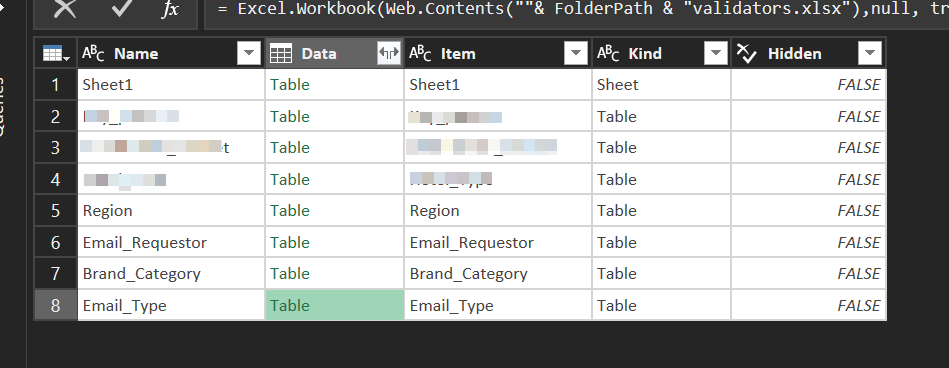Open the Kind column filter dropdown

716,54
